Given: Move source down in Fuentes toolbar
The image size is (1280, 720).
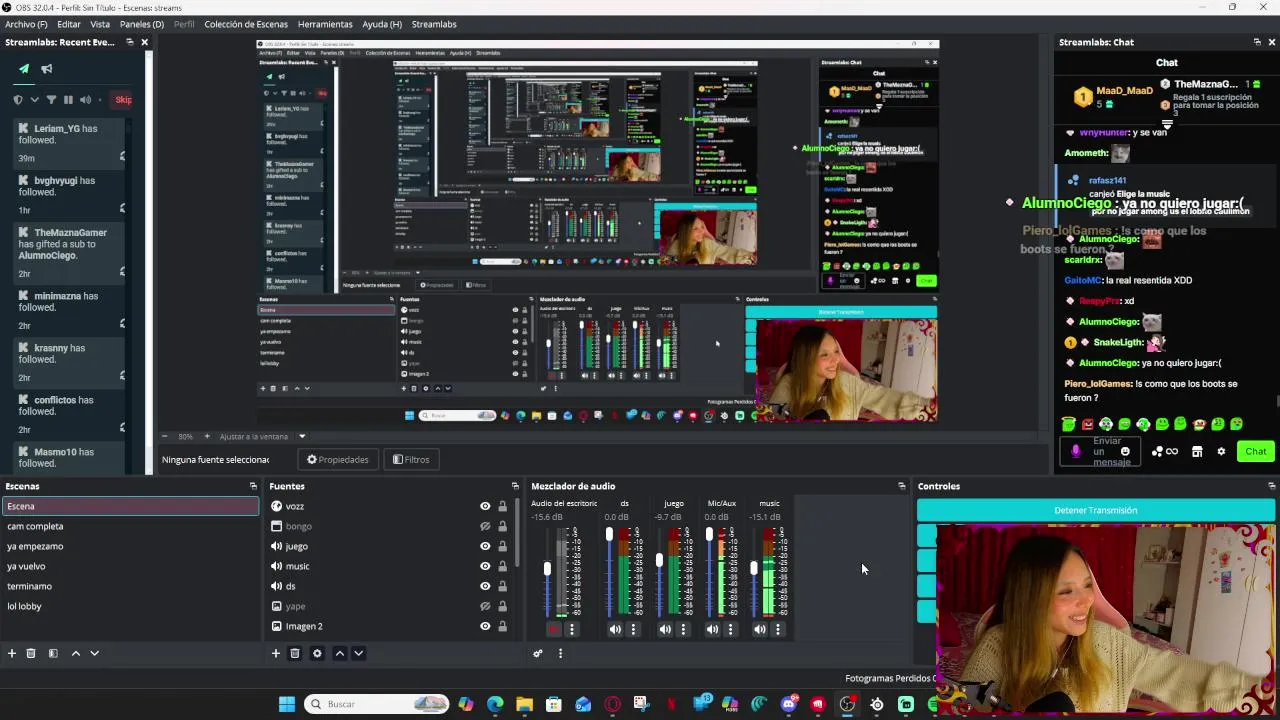Looking at the screenshot, I should click(358, 653).
